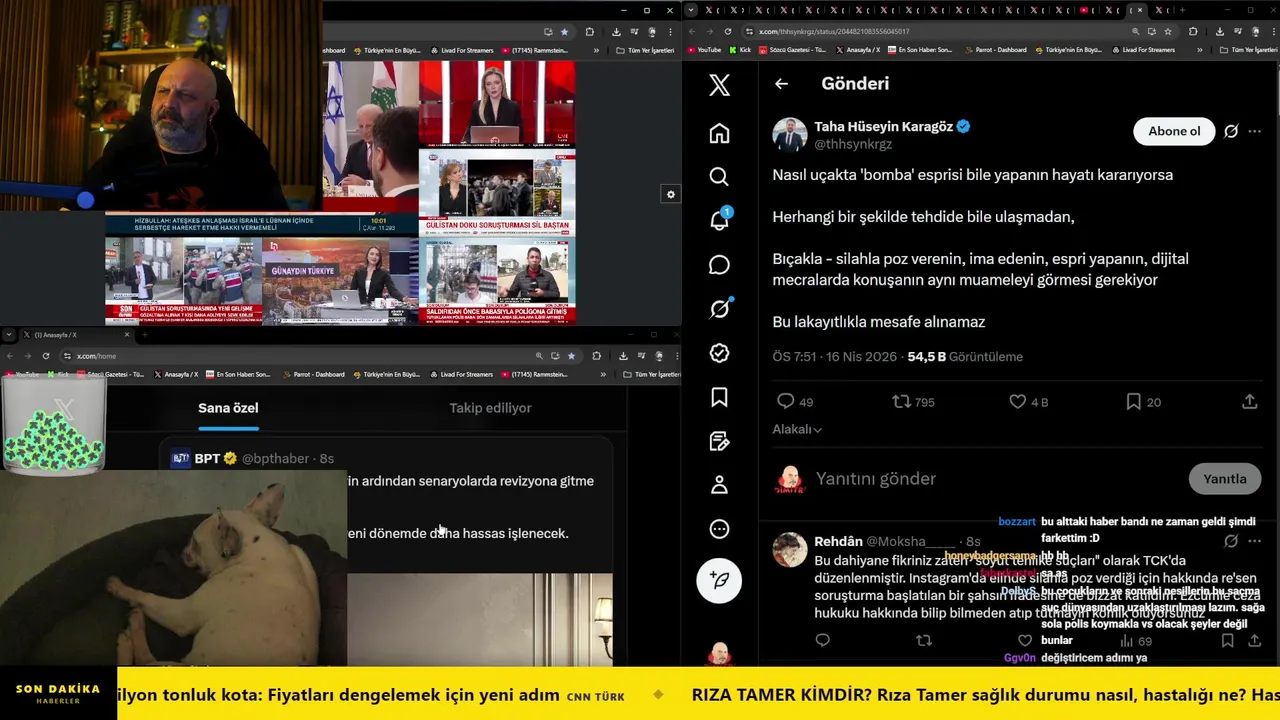
Task: Open @thhsynkrgz handle link
Action: pos(853,144)
